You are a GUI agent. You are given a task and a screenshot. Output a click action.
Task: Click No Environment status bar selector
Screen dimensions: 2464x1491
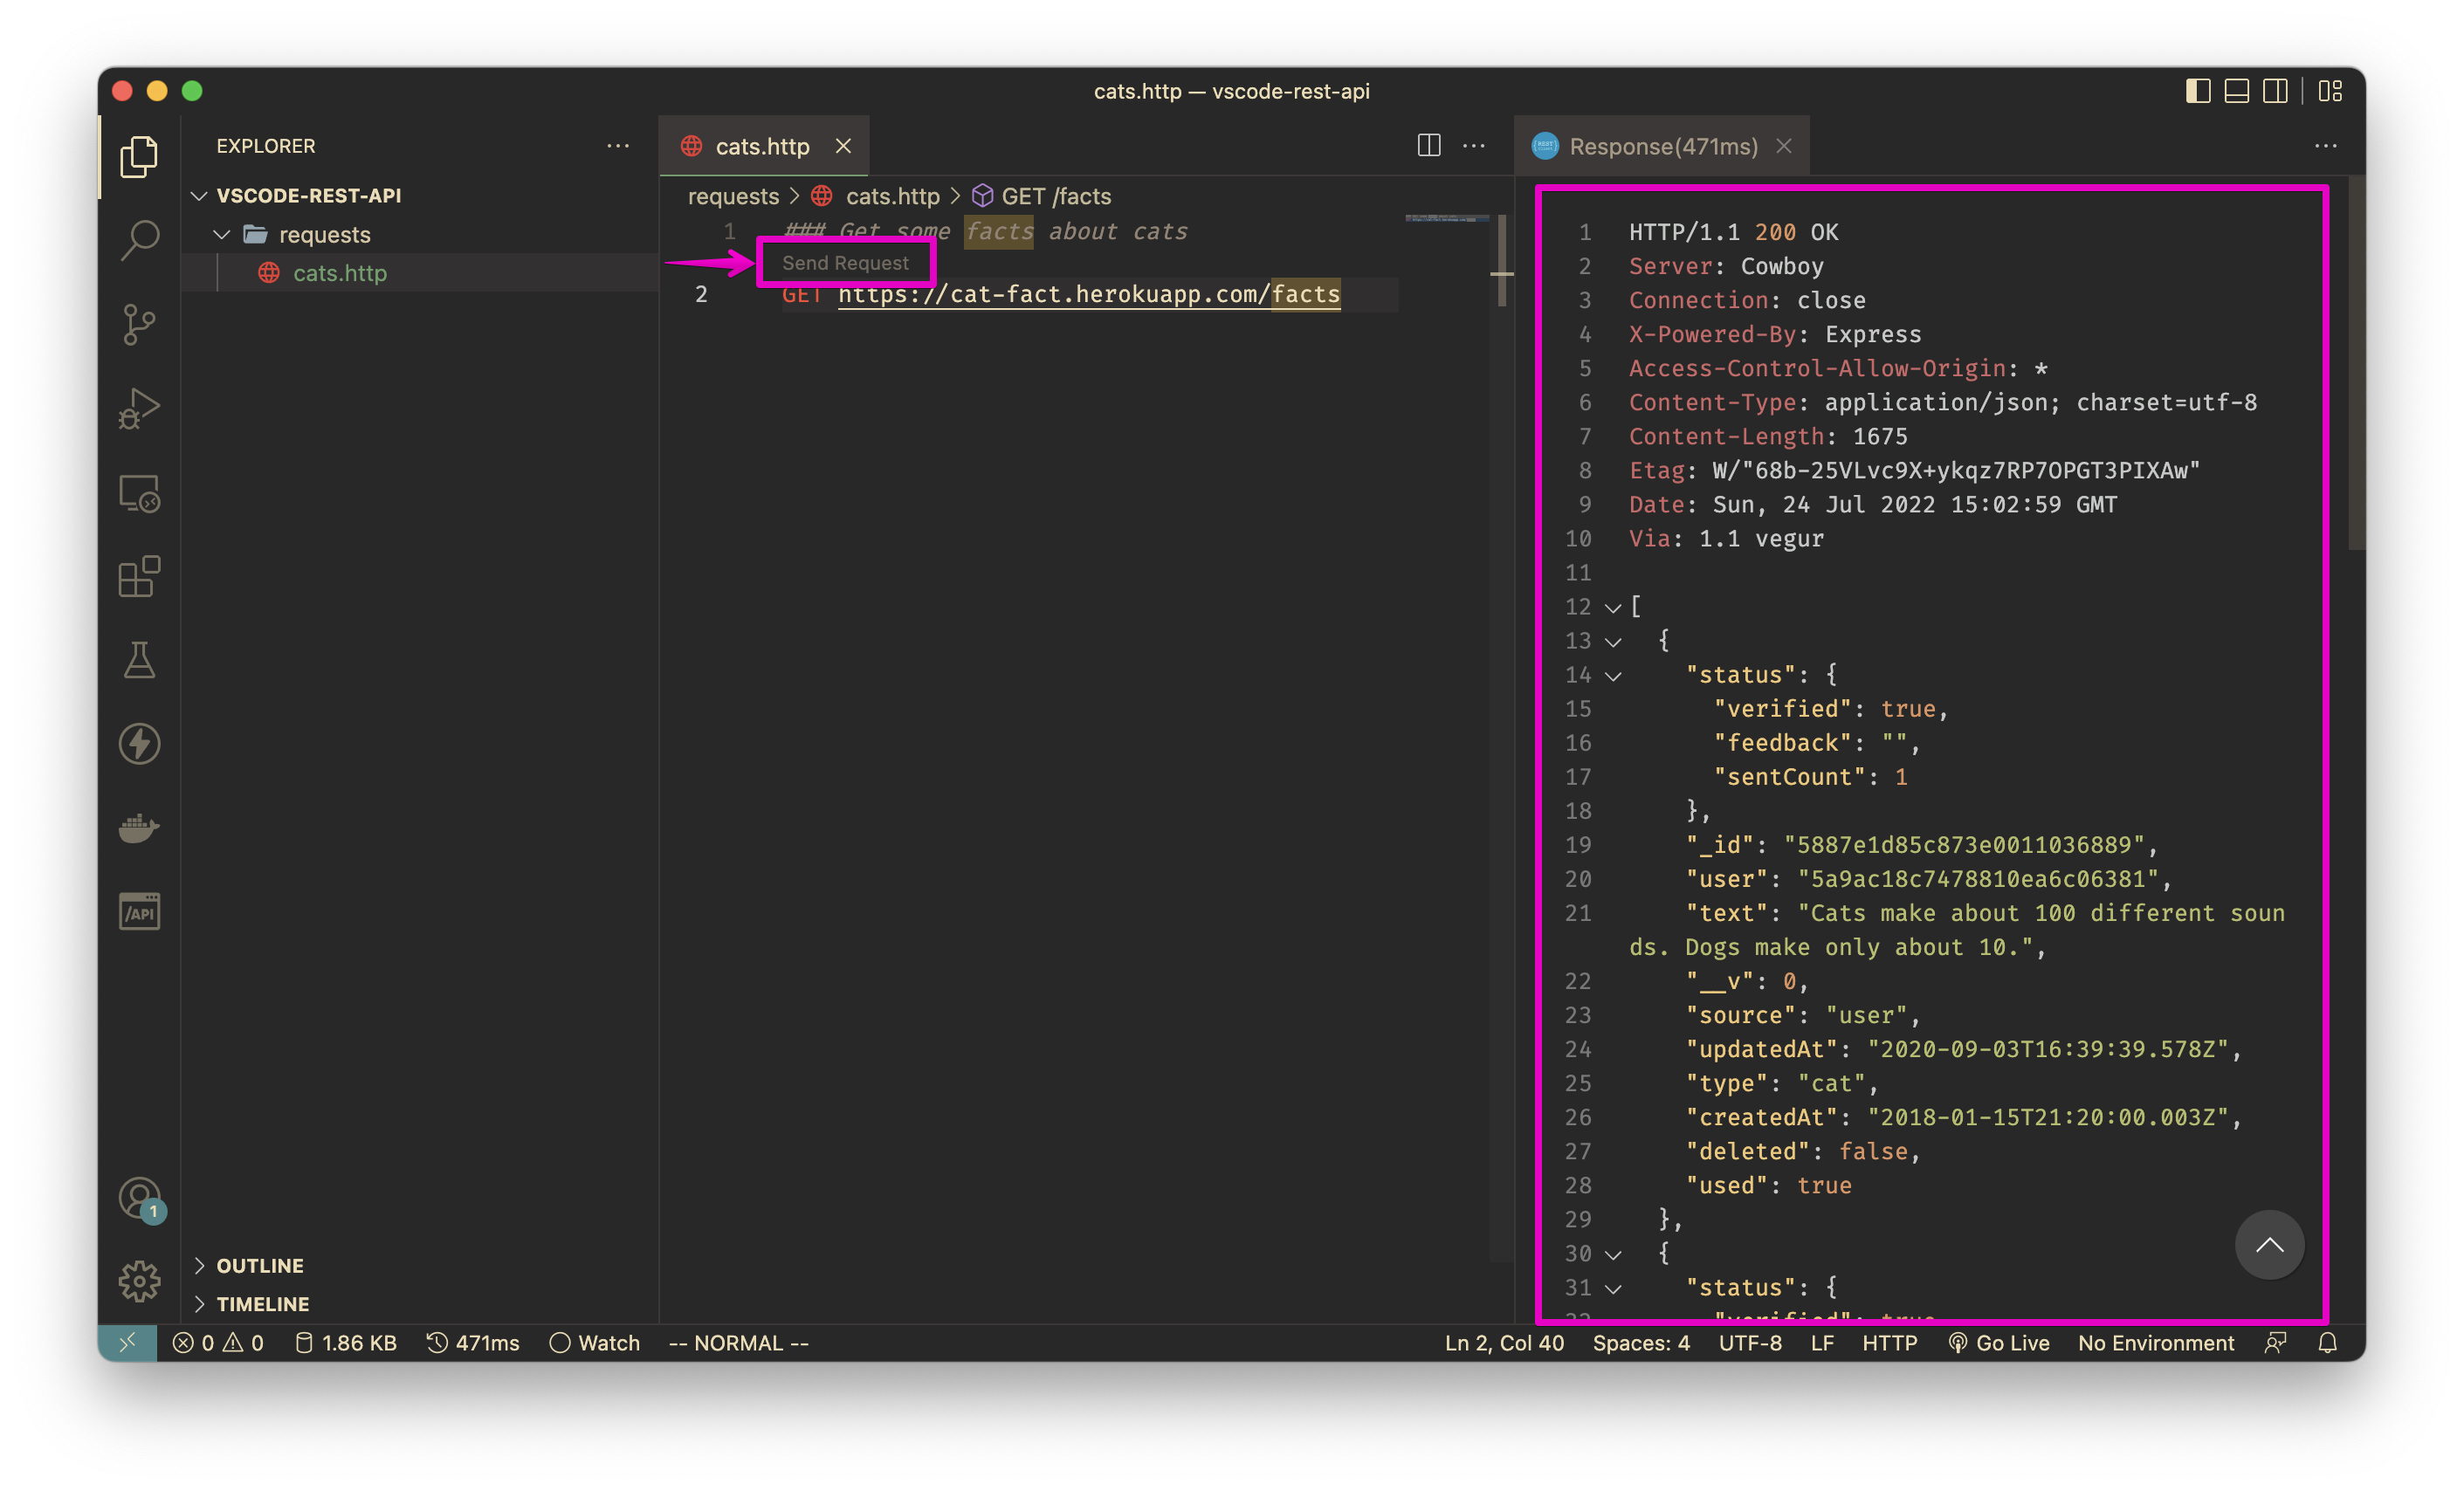click(2155, 1342)
